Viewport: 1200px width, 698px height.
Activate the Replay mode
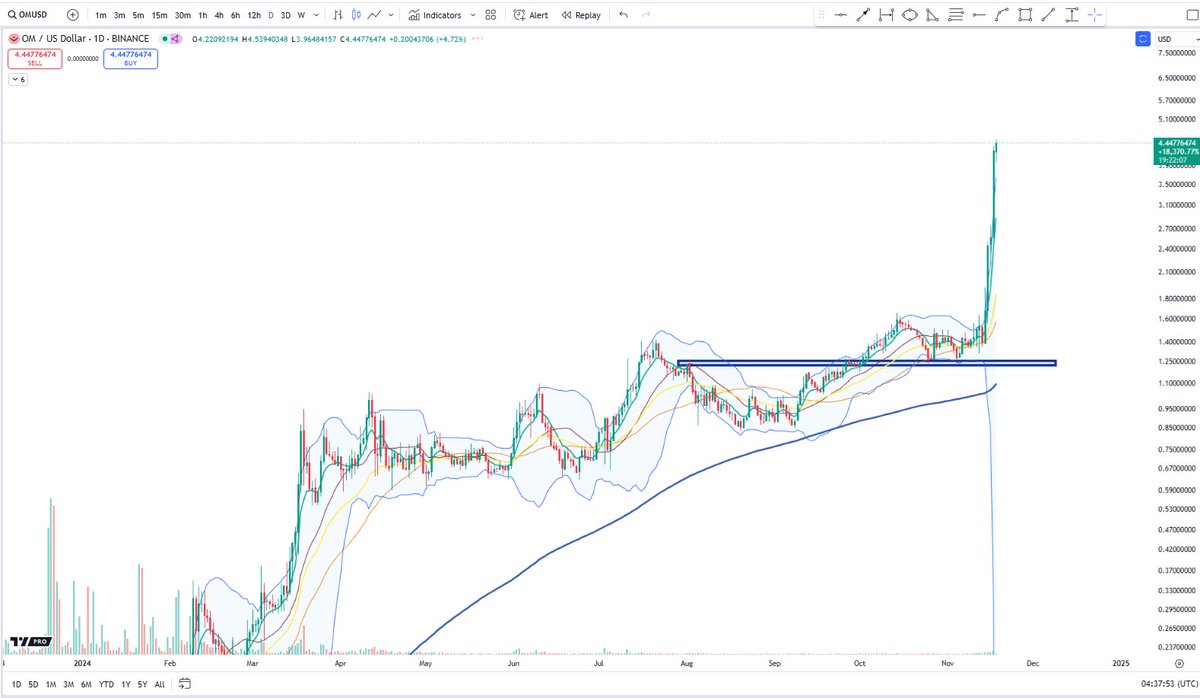click(580, 14)
